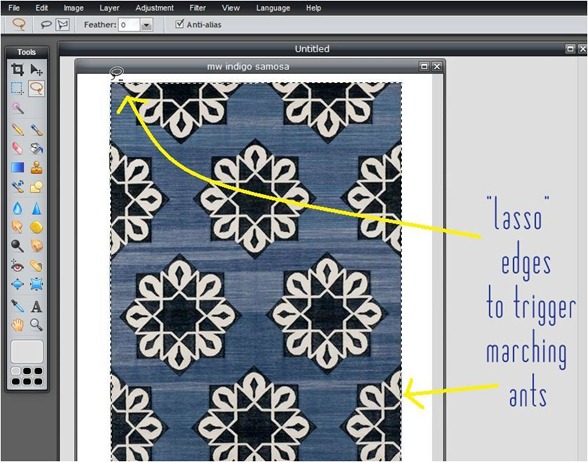Open the View menu
Screen dimensions: 588x462
point(231,8)
